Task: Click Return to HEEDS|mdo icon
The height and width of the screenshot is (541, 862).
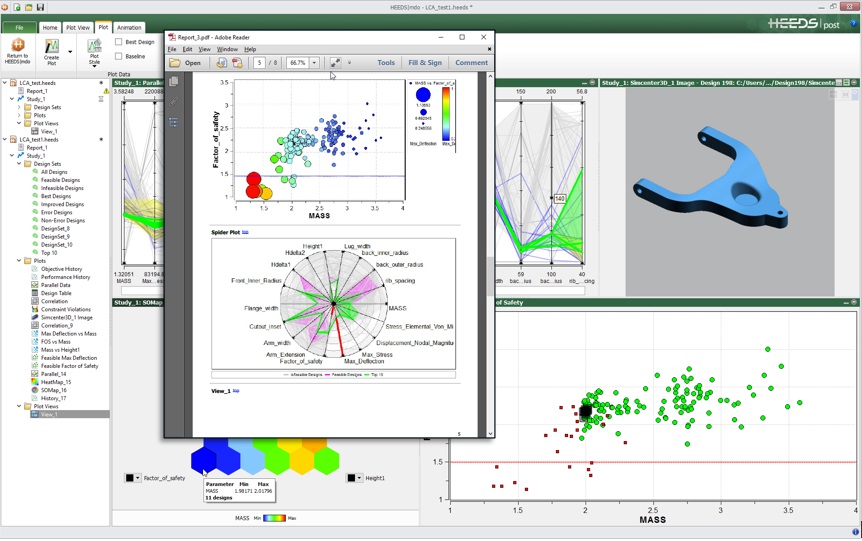Action: 18,45
